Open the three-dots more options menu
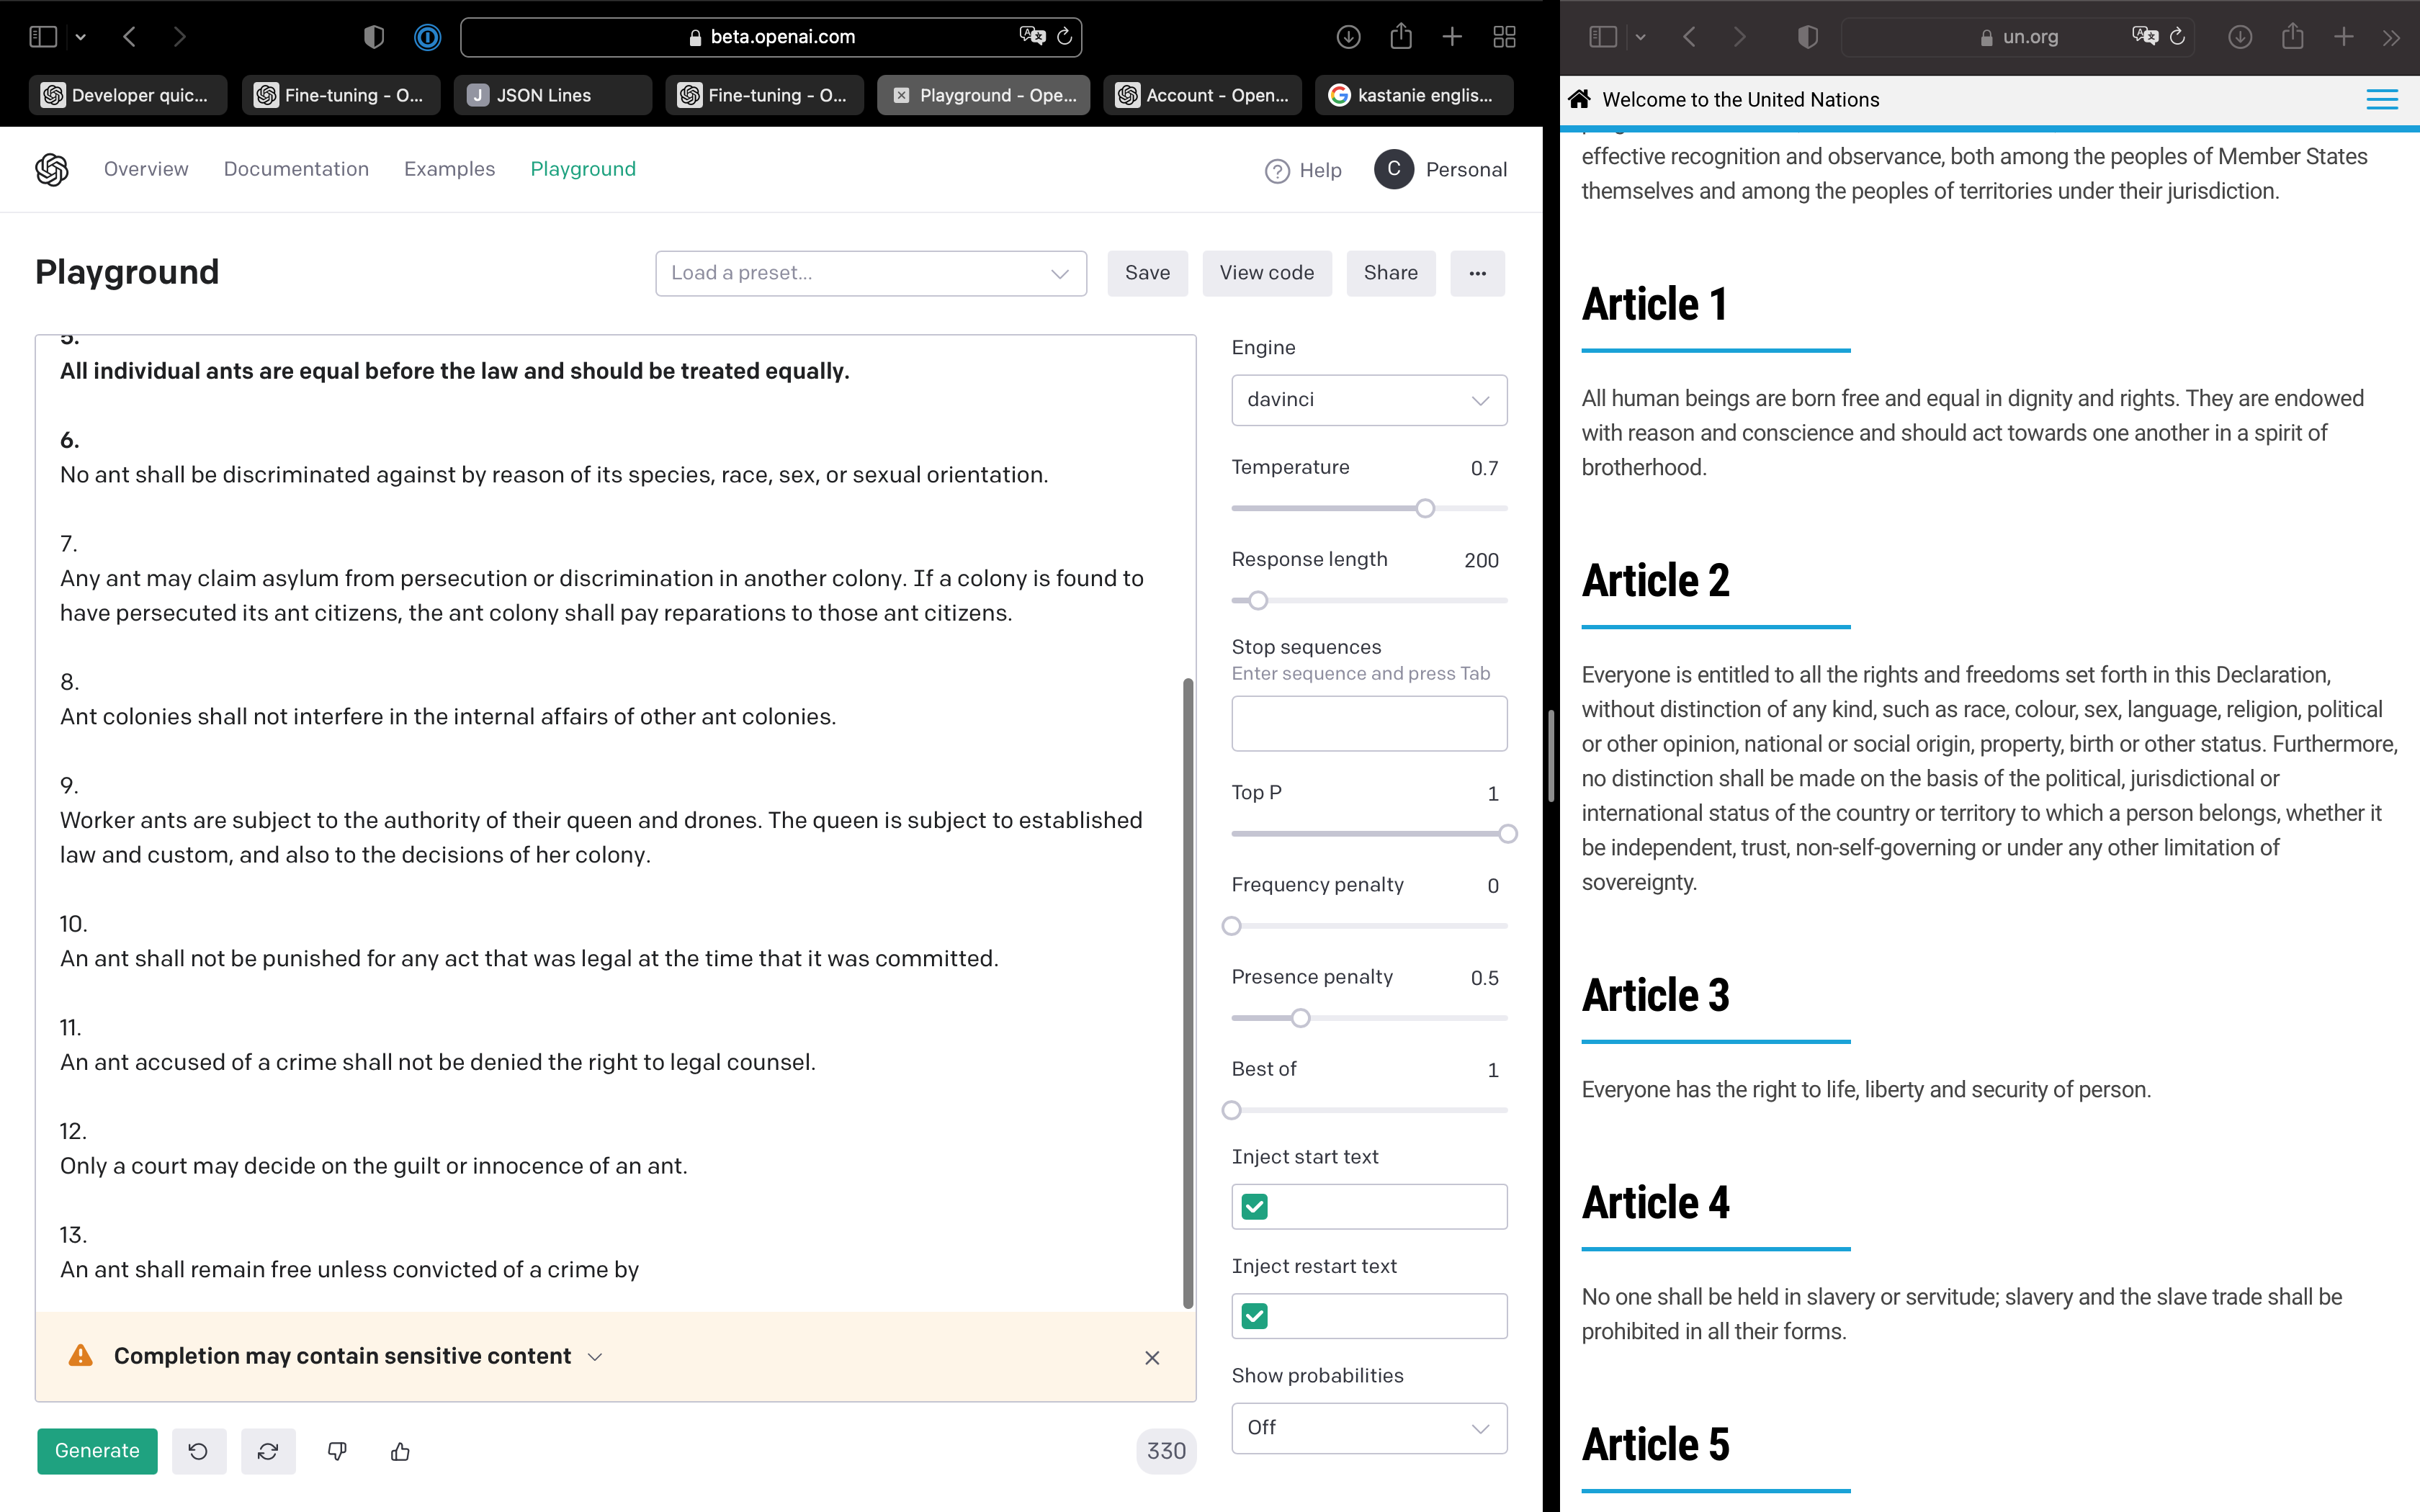 pyautogui.click(x=1477, y=273)
